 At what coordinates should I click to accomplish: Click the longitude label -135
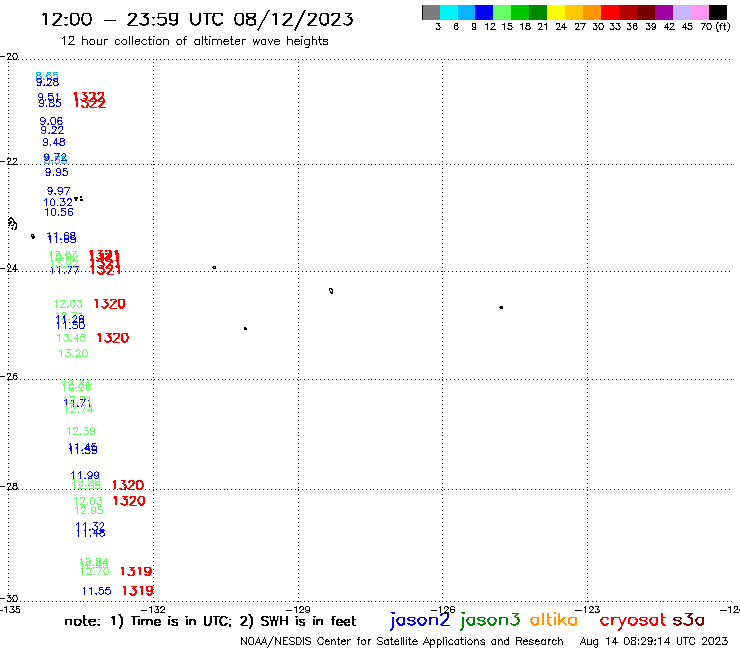tap(10, 609)
